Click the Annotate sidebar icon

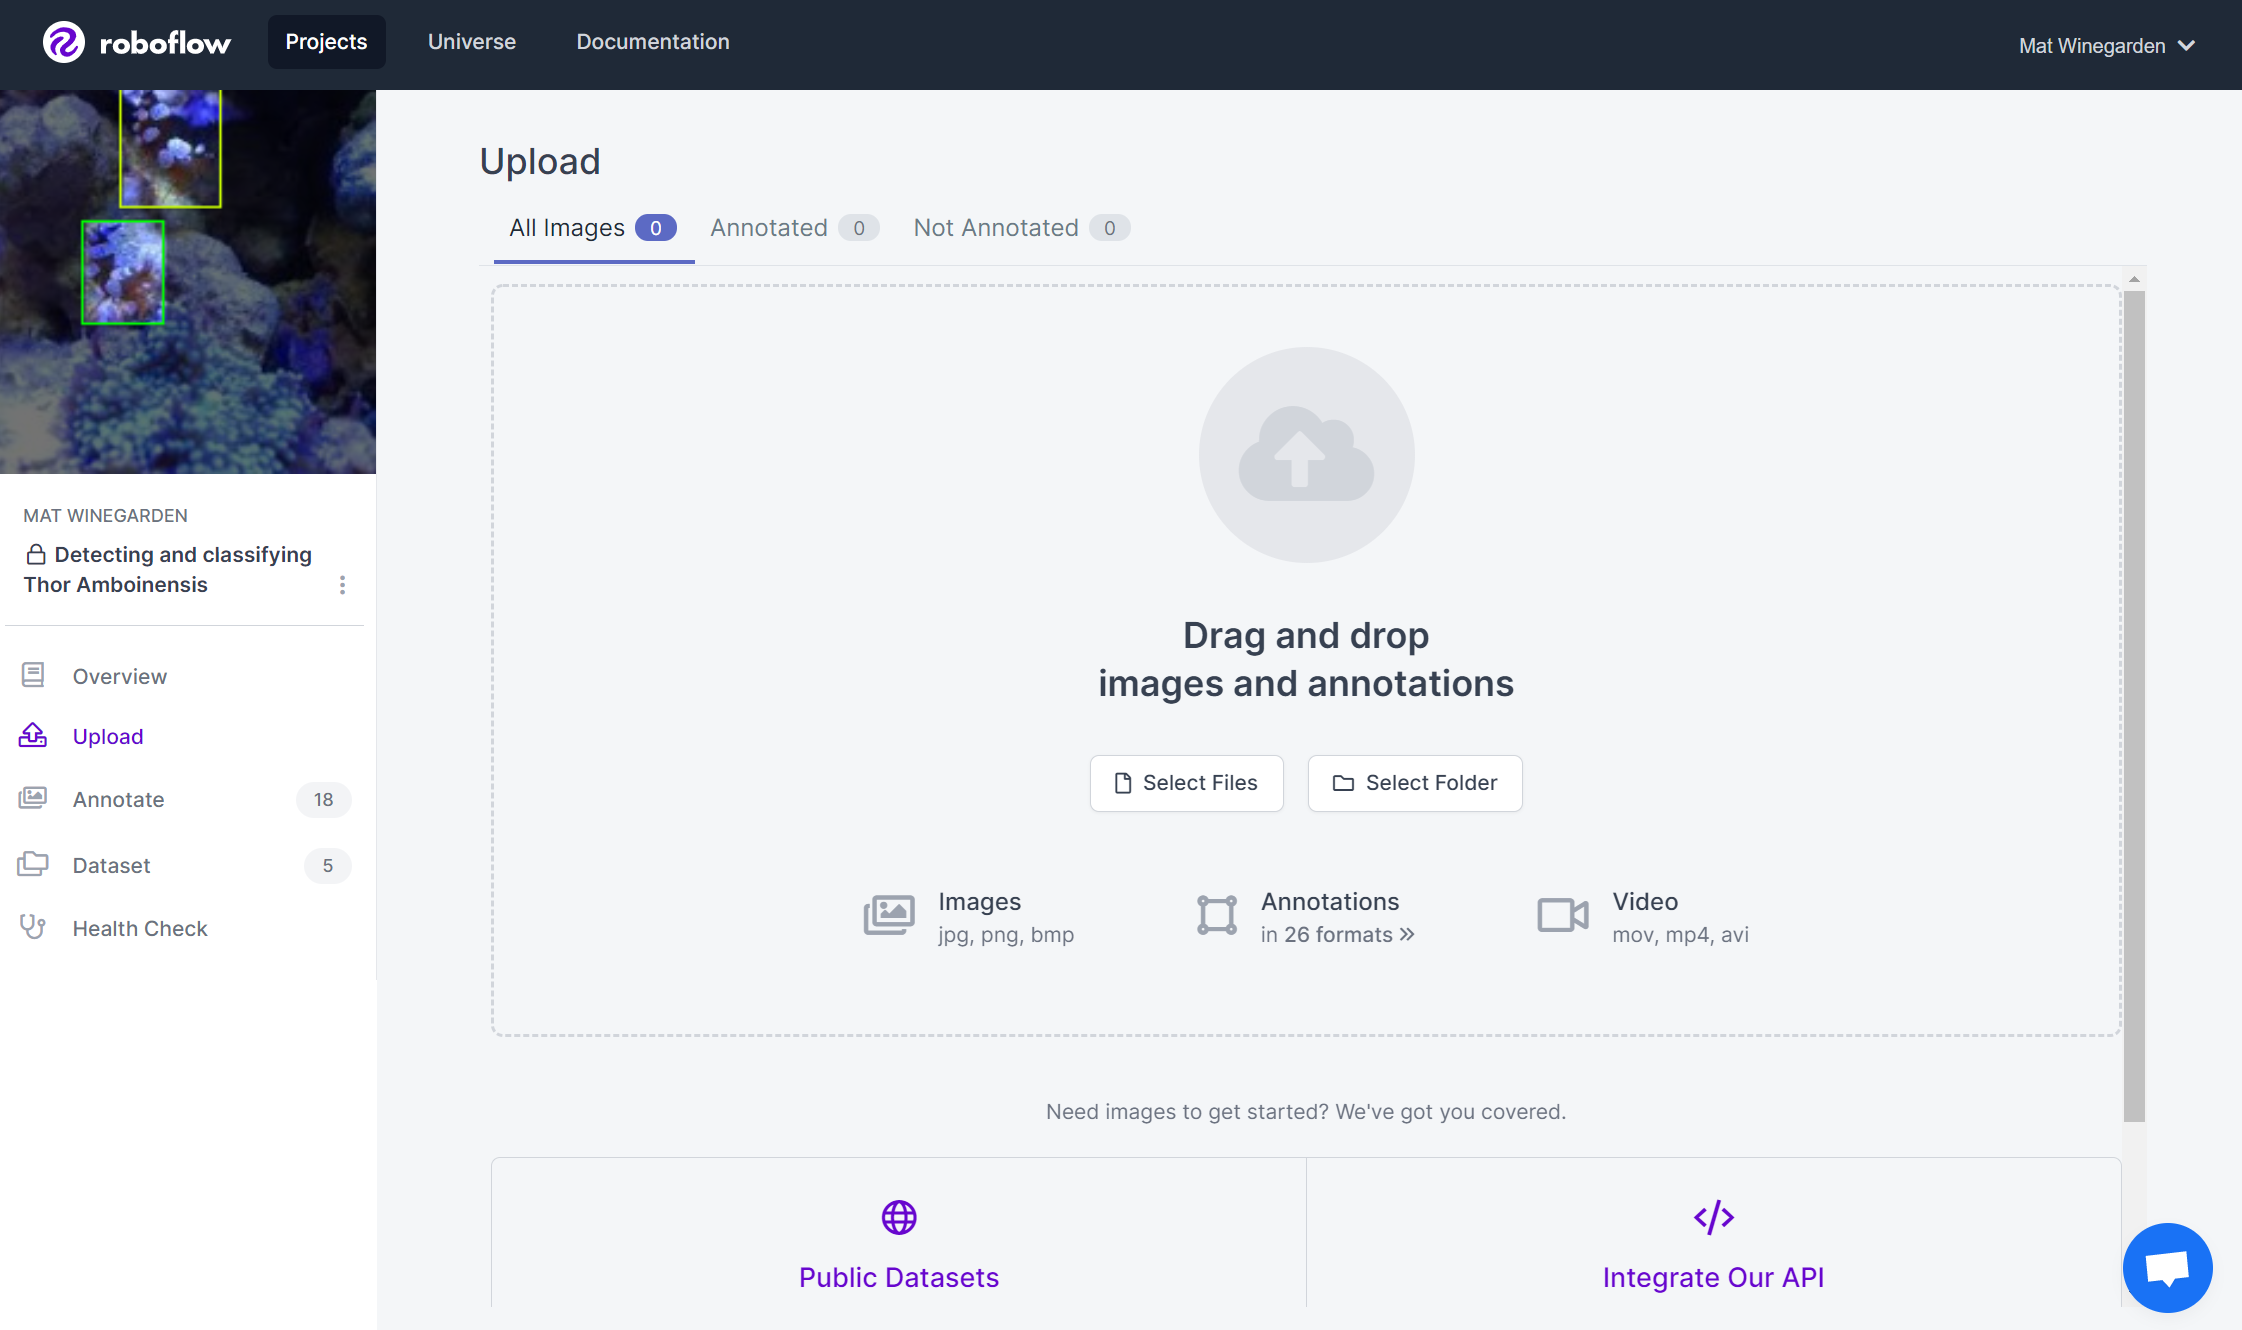click(33, 798)
